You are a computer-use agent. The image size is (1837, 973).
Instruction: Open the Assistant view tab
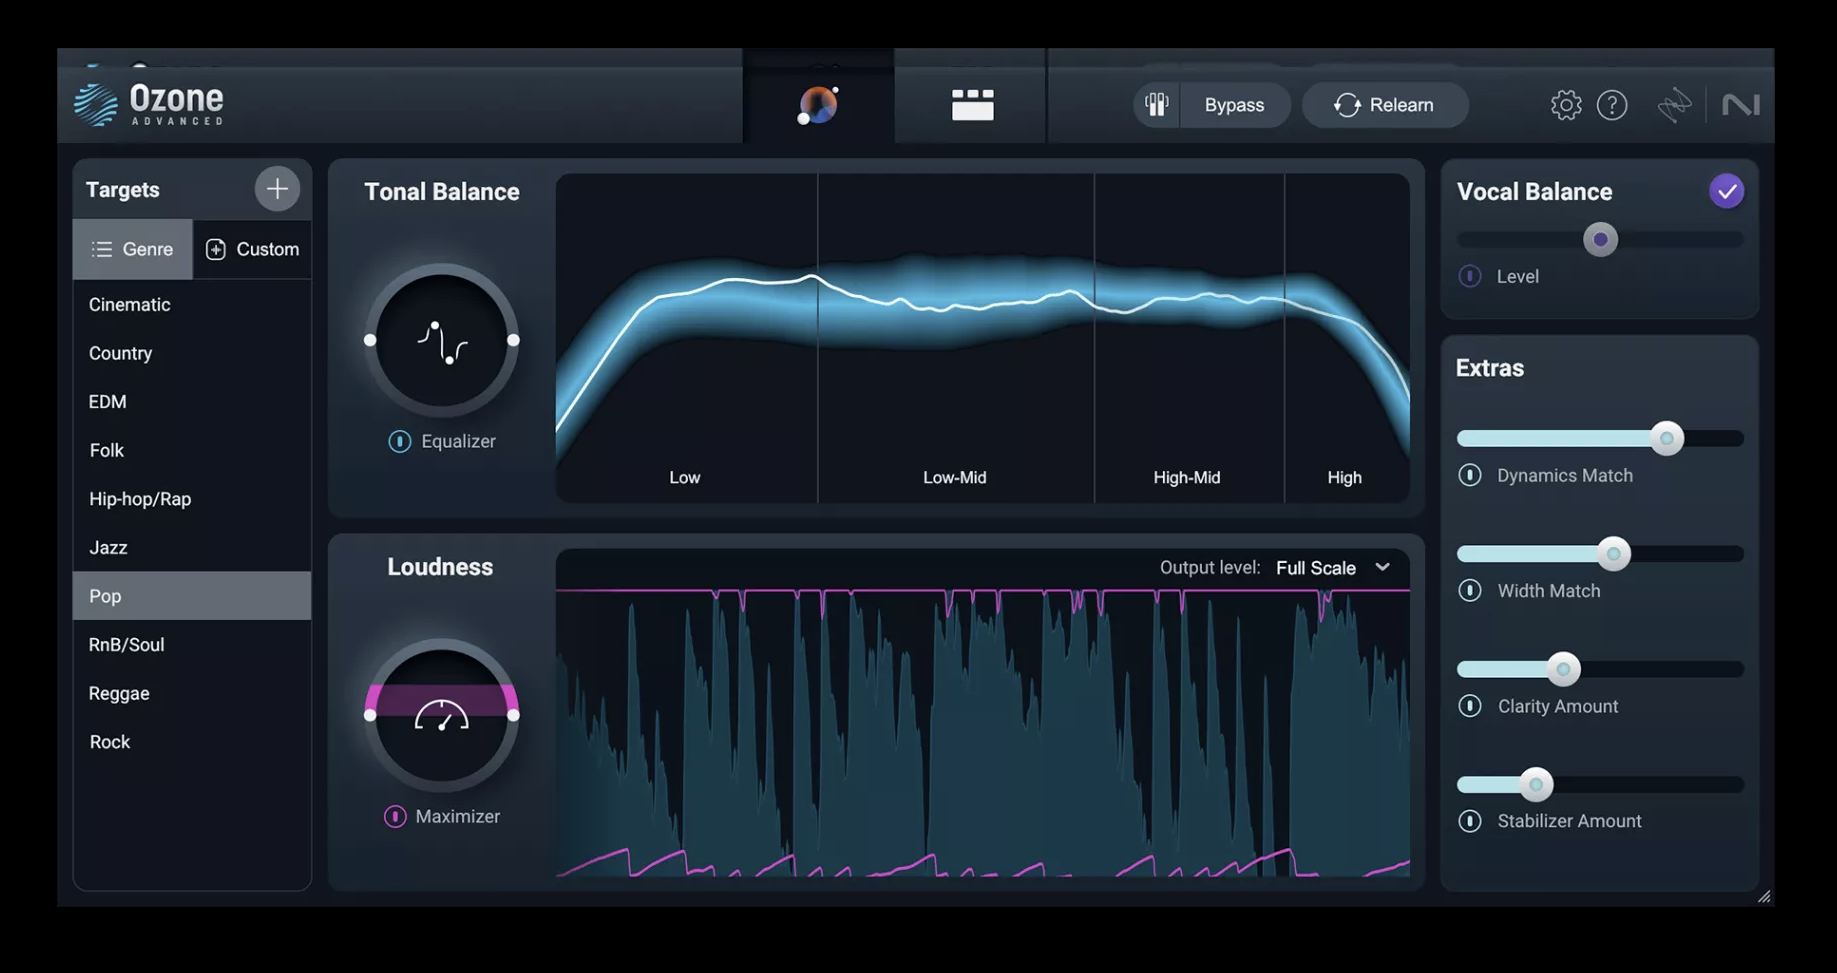(817, 104)
